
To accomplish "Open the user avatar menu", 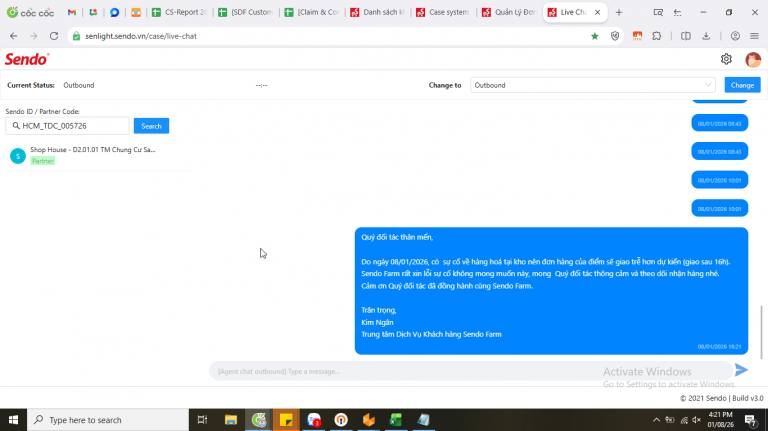I will click(x=753, y=60).
